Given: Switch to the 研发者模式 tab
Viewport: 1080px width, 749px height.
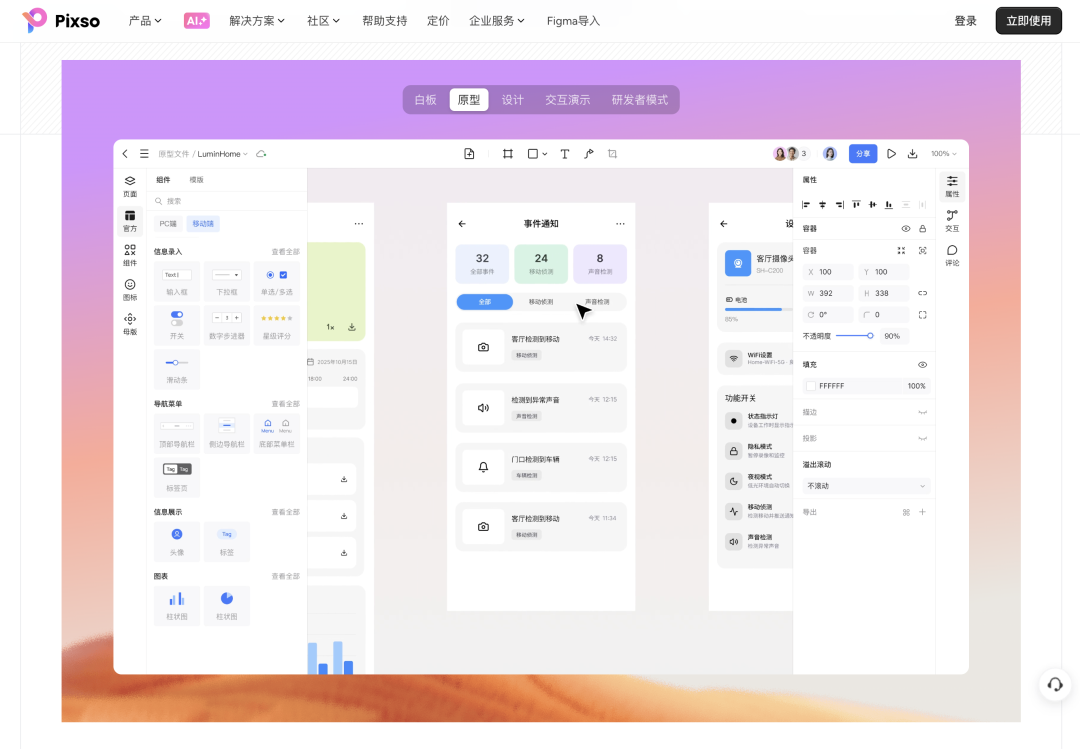Looking at the screenshot, I should (x=640, y=100).
